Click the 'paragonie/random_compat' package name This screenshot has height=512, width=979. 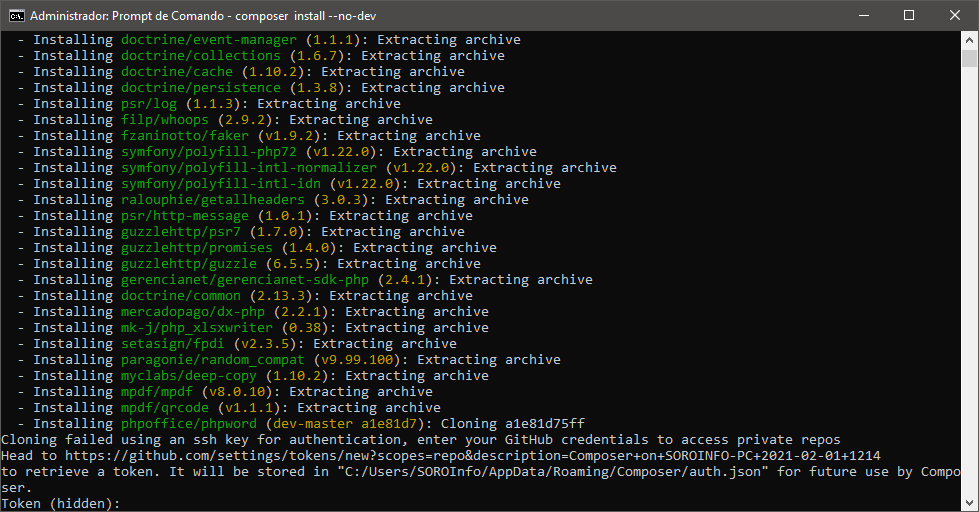tap(212, 360)
